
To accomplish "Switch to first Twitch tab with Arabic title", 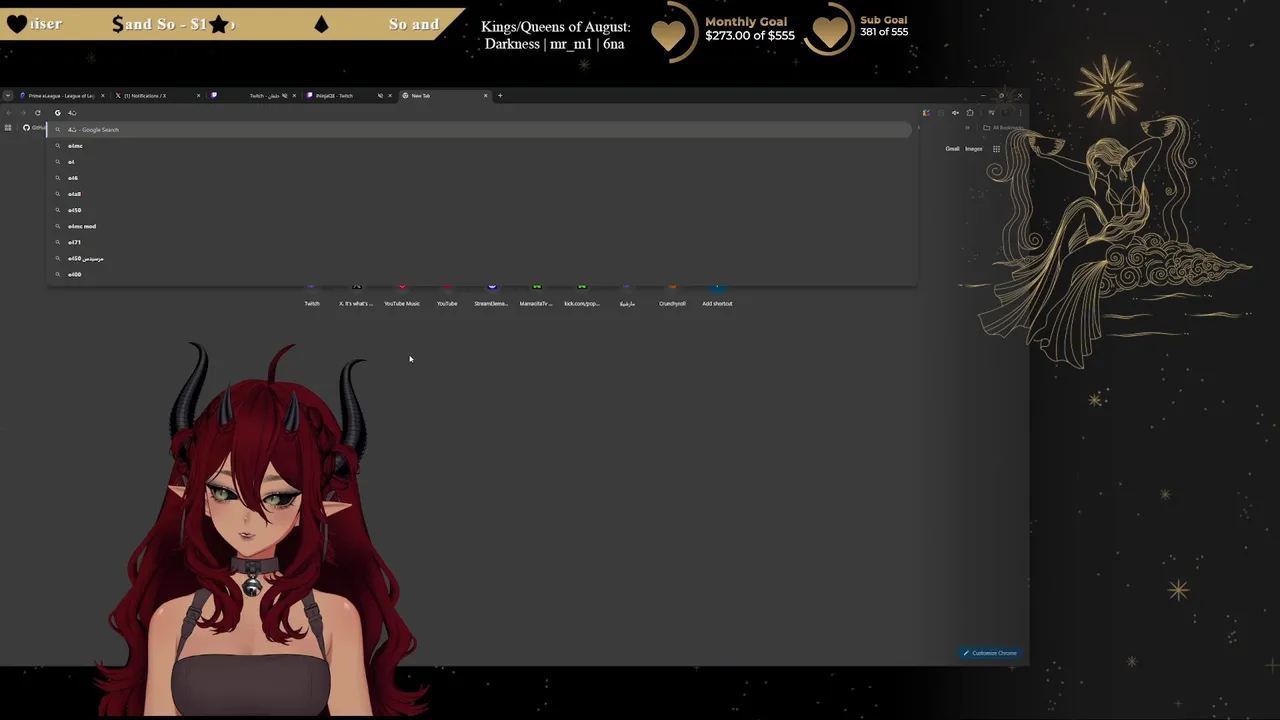I will coord(256,96).
